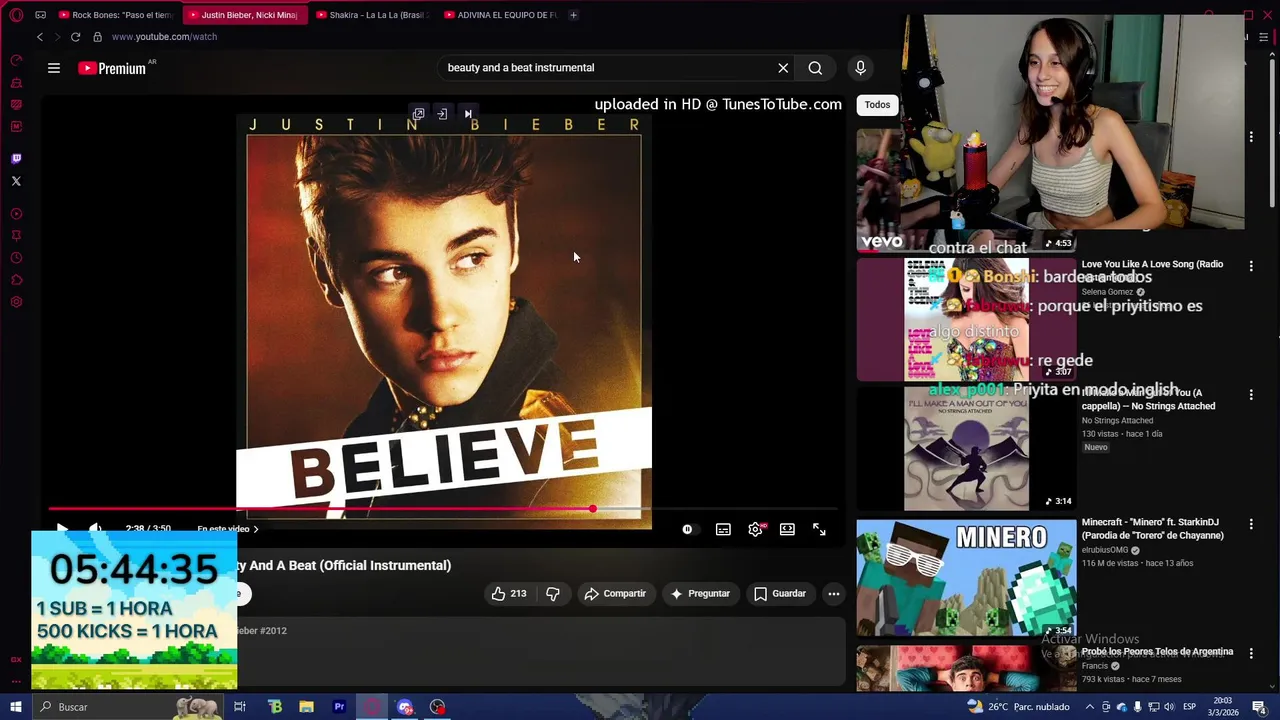Open options for Love You Like A Love Song
Screen dimensions: 1280x720
(1251, 266)
